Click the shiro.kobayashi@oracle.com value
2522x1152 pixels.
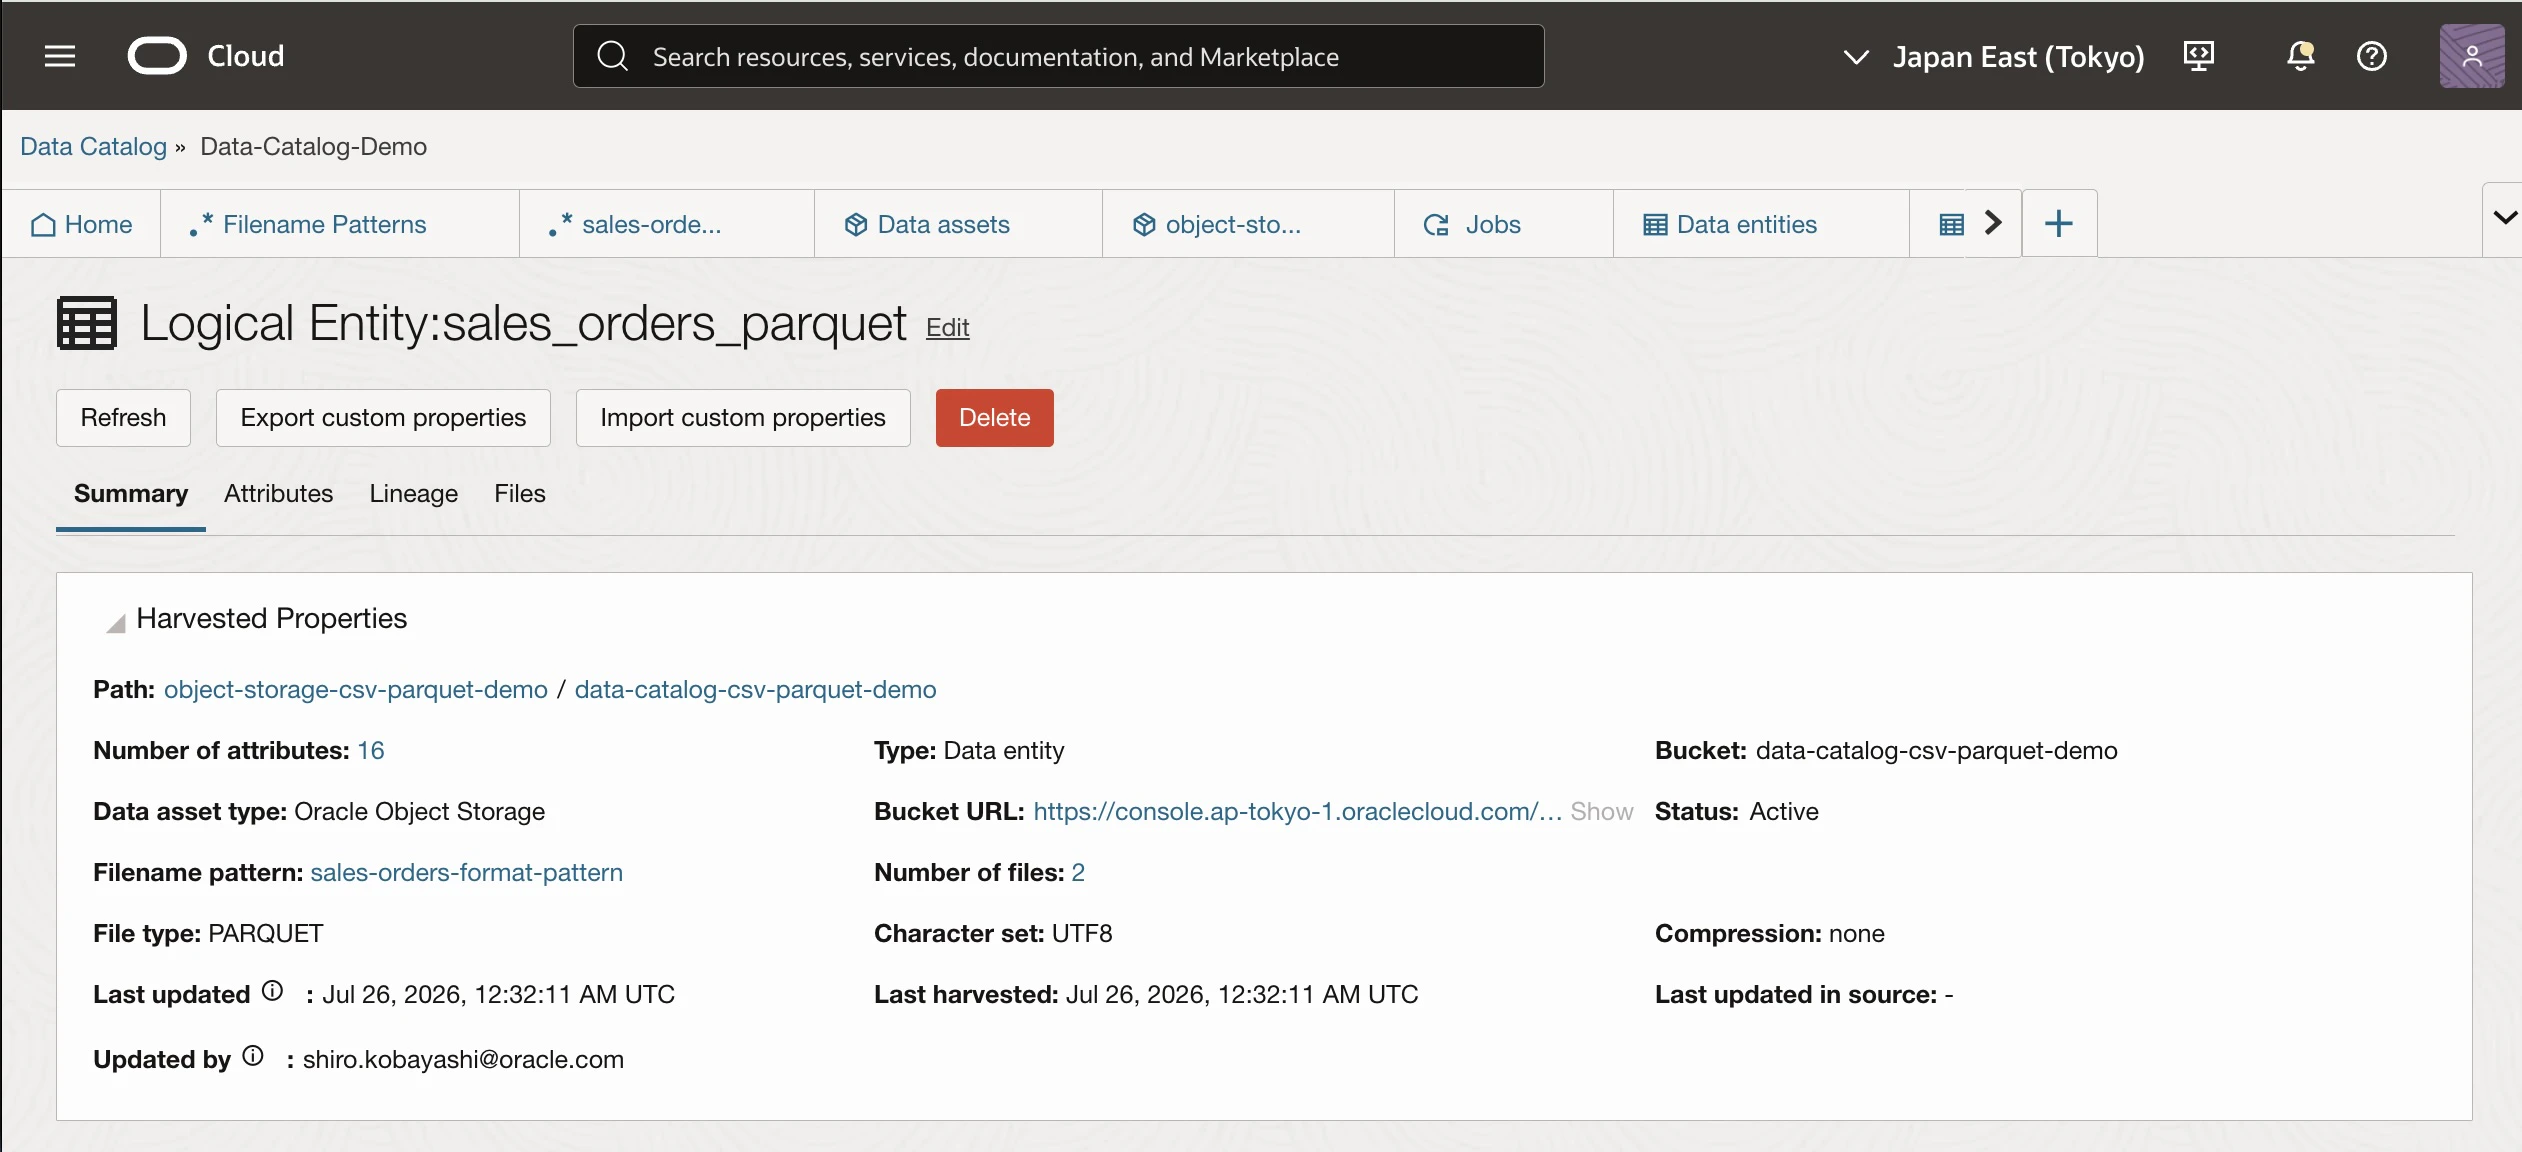(463, 1059)
